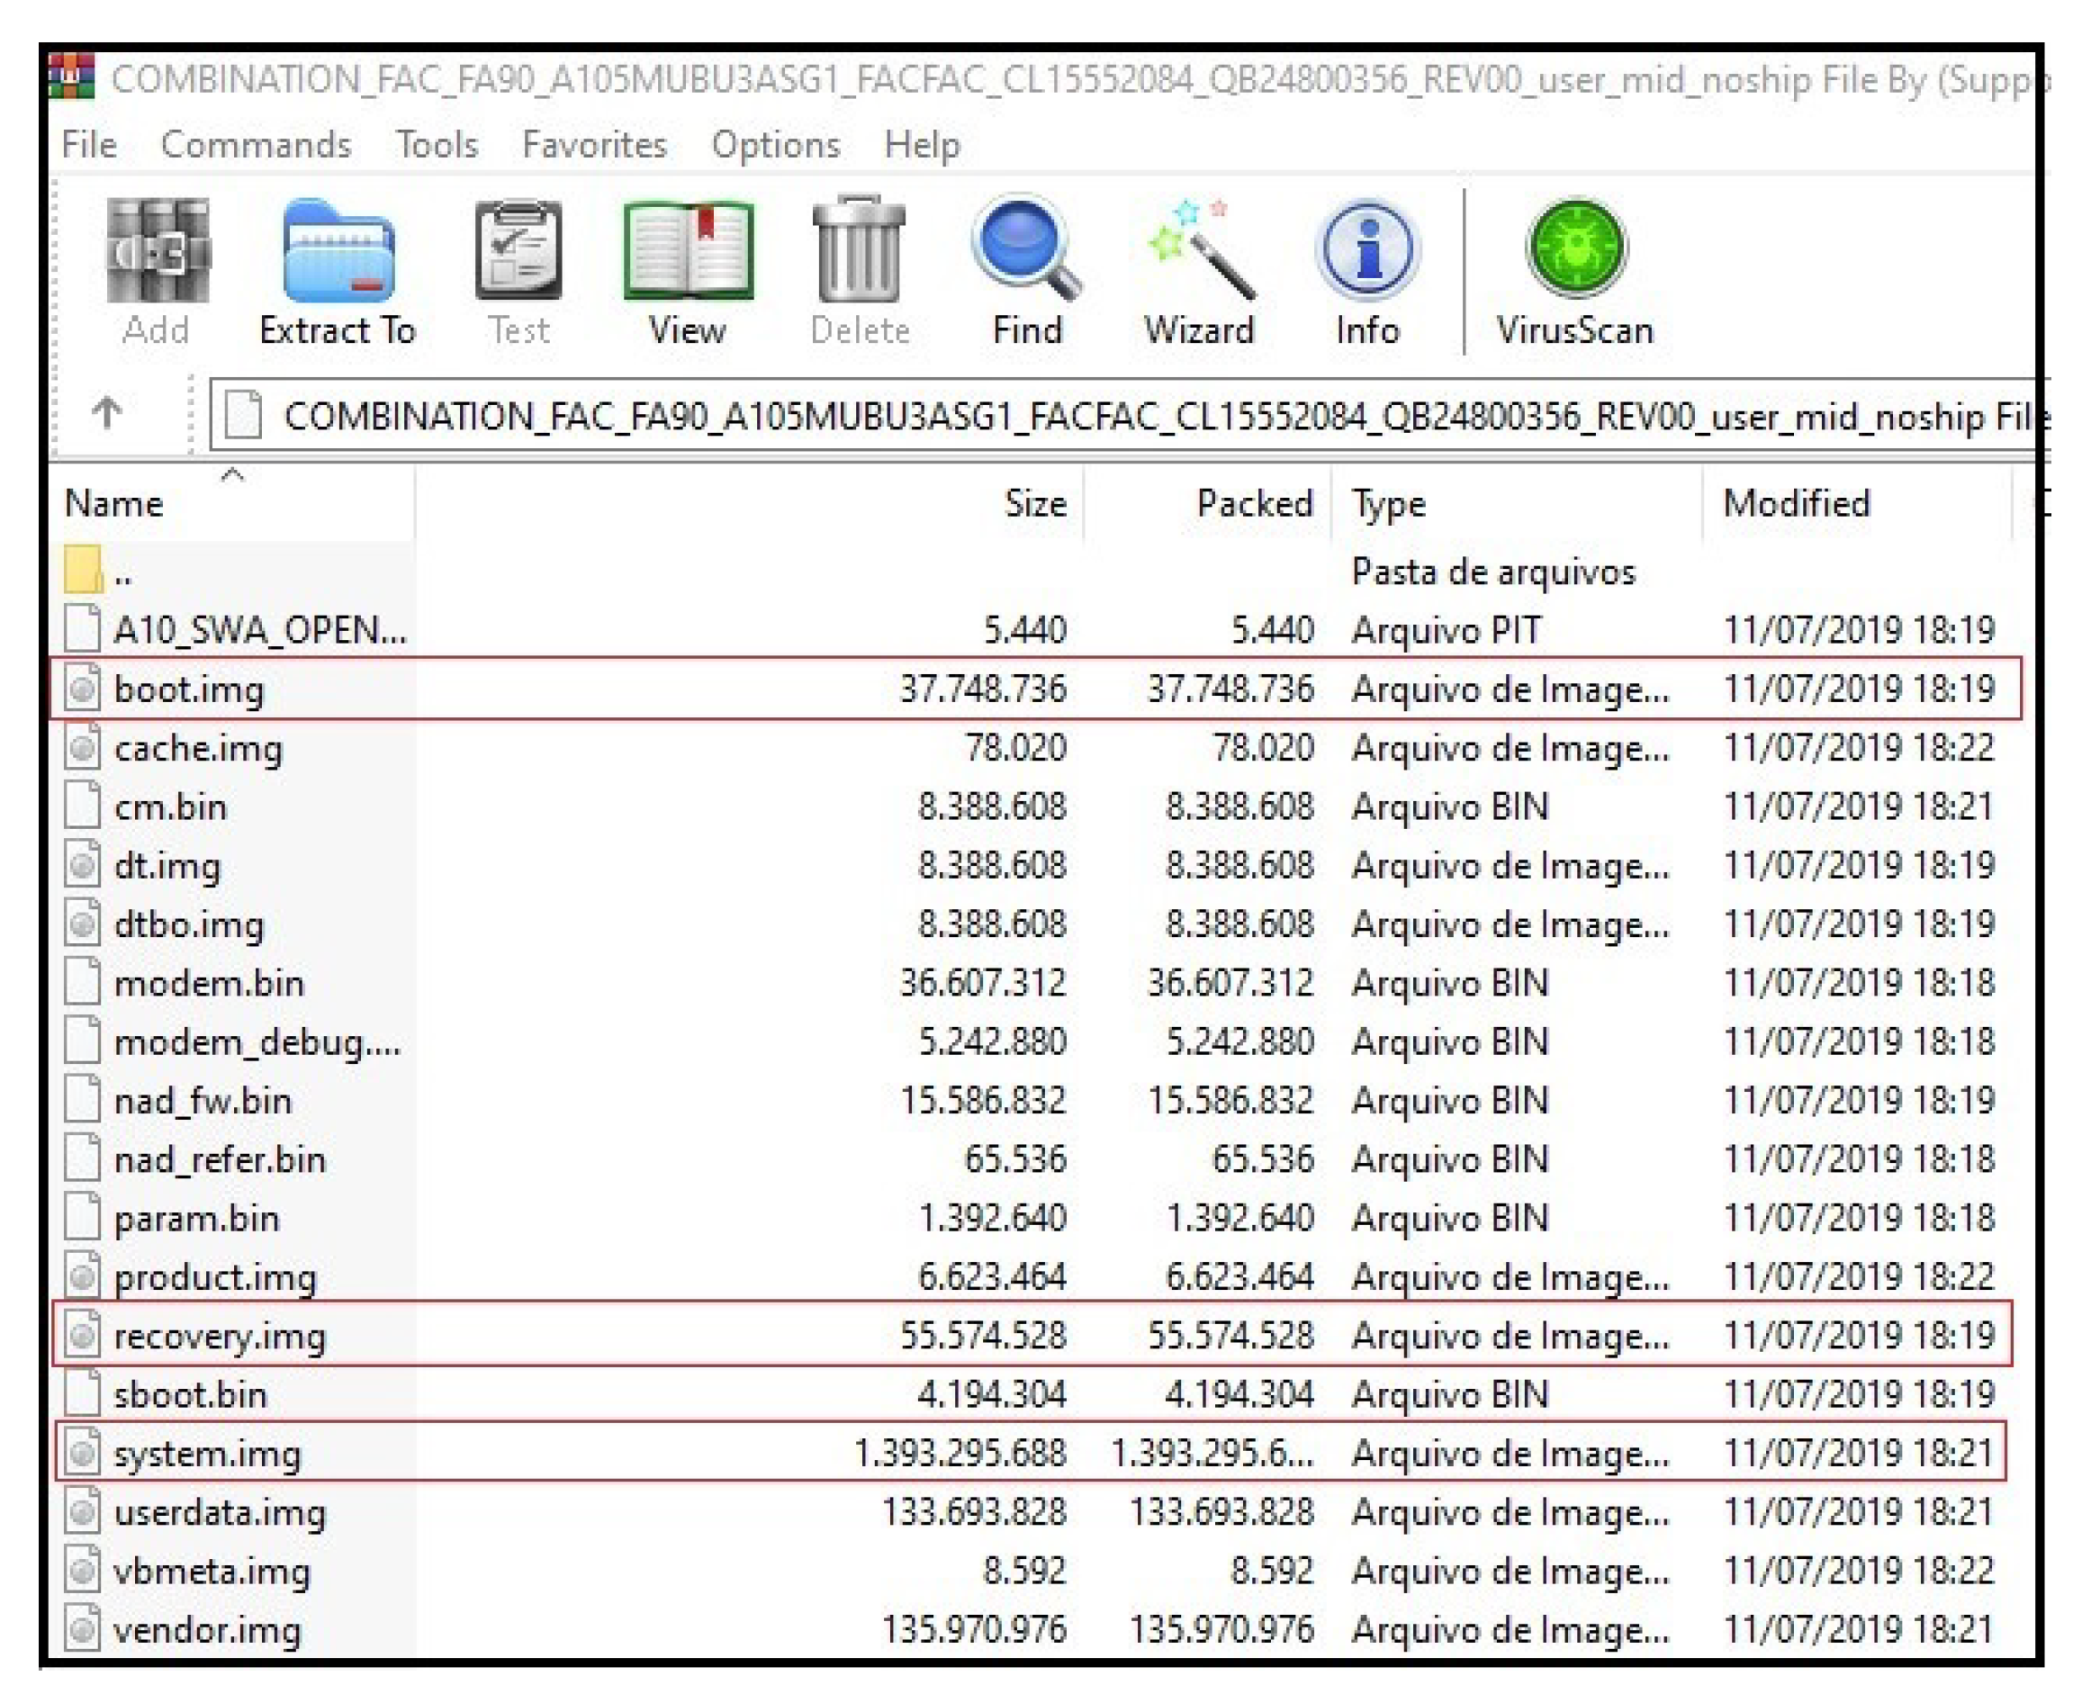This screenshot has height=1703, width=2082.
Task: Click the dtbo.img file icon
Action: 83,924
